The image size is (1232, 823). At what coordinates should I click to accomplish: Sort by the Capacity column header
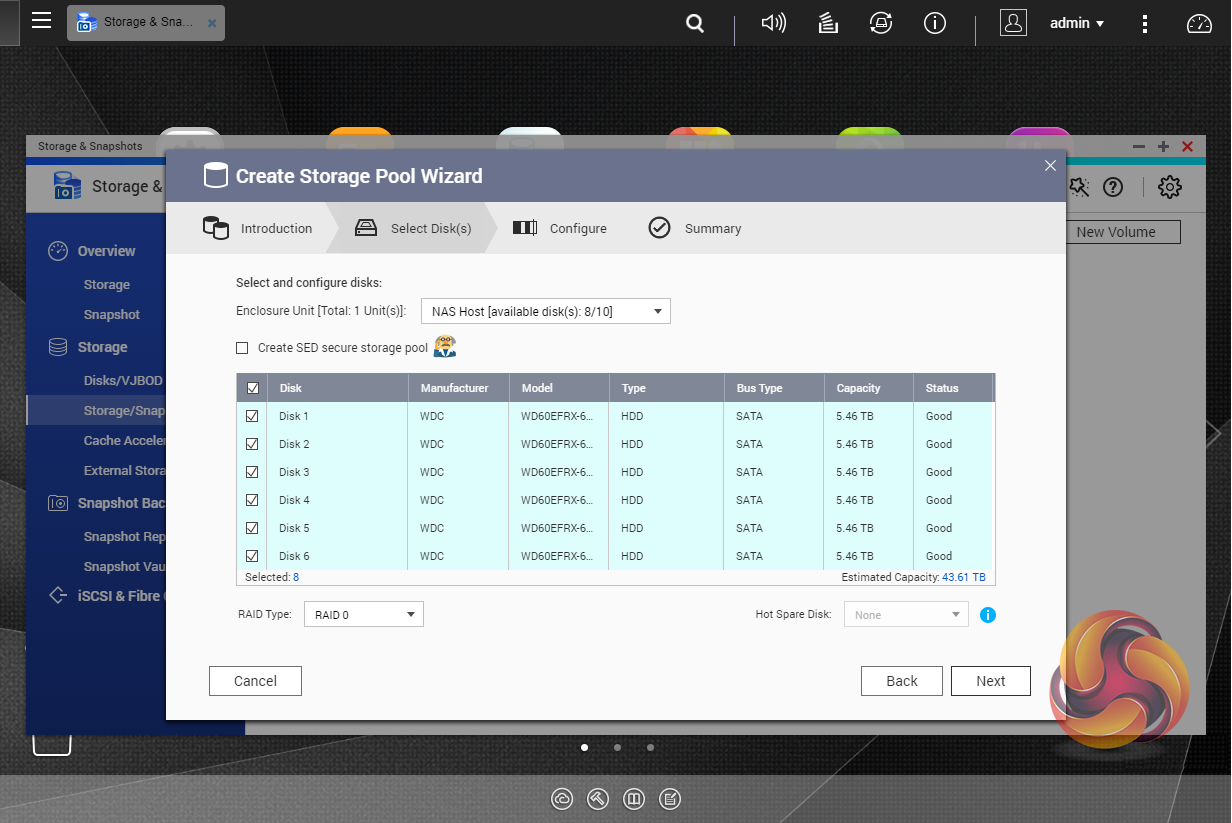868,388
